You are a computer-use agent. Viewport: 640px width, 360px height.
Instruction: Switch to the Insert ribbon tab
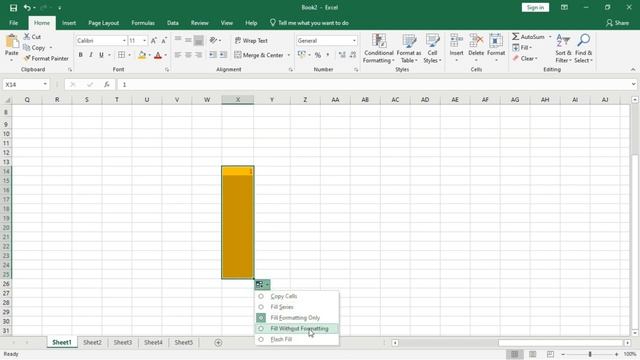[x=69, y=23]
